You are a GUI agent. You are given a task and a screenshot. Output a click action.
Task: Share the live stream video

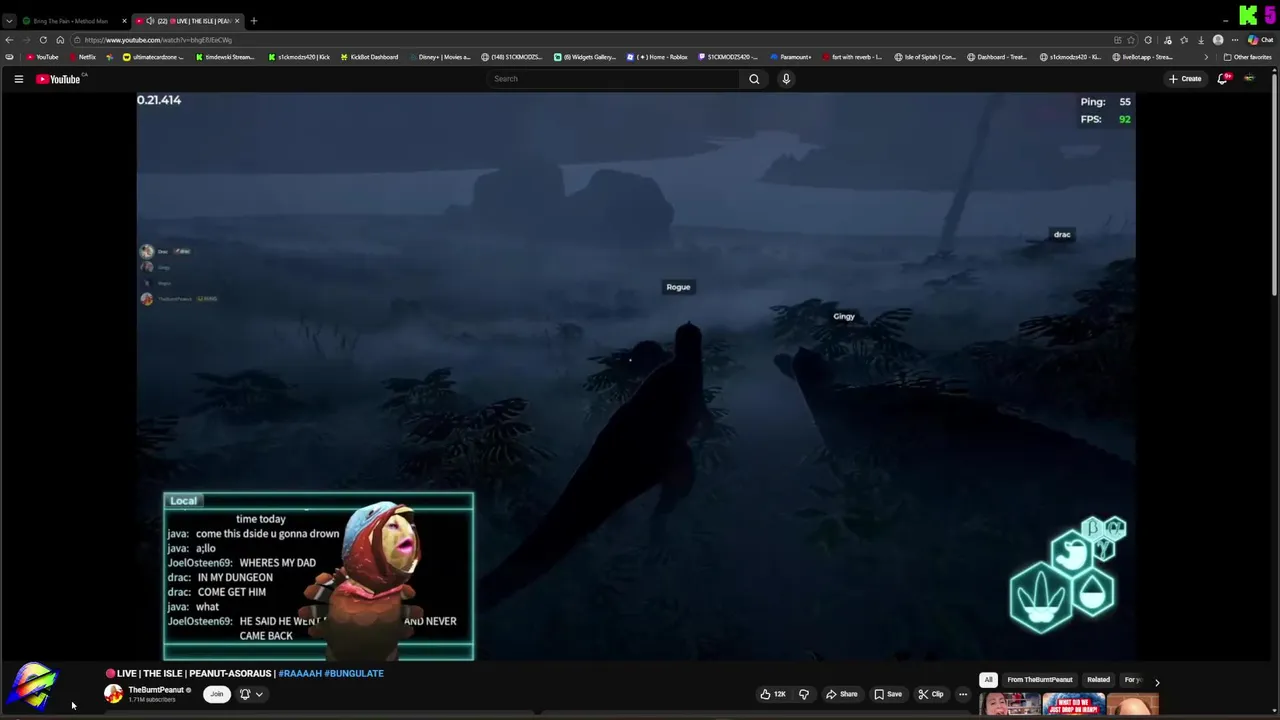(842, 694)
